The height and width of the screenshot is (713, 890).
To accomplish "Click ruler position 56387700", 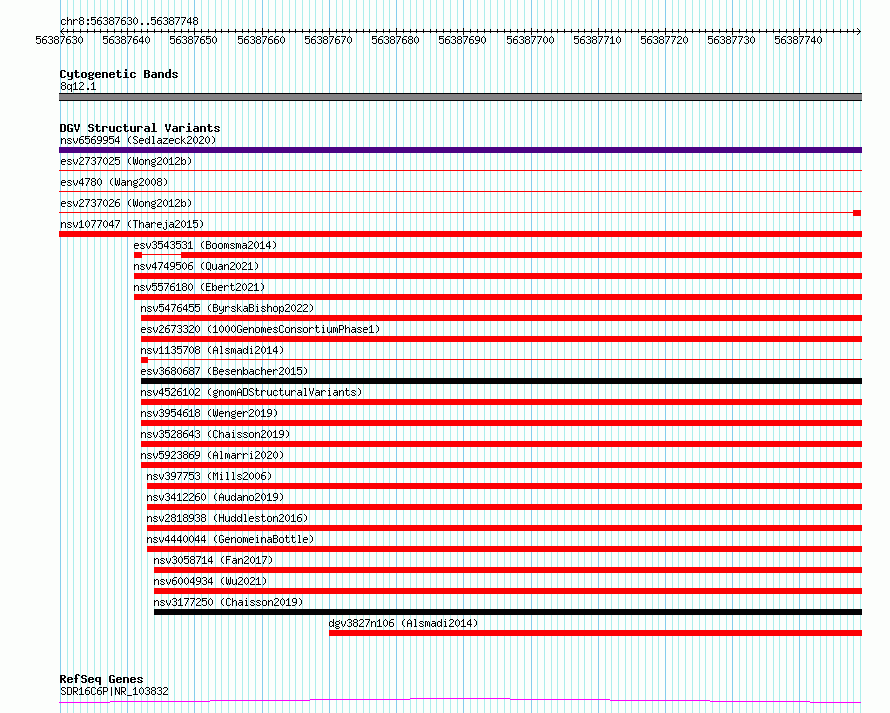I will click(x=530, y=40).
